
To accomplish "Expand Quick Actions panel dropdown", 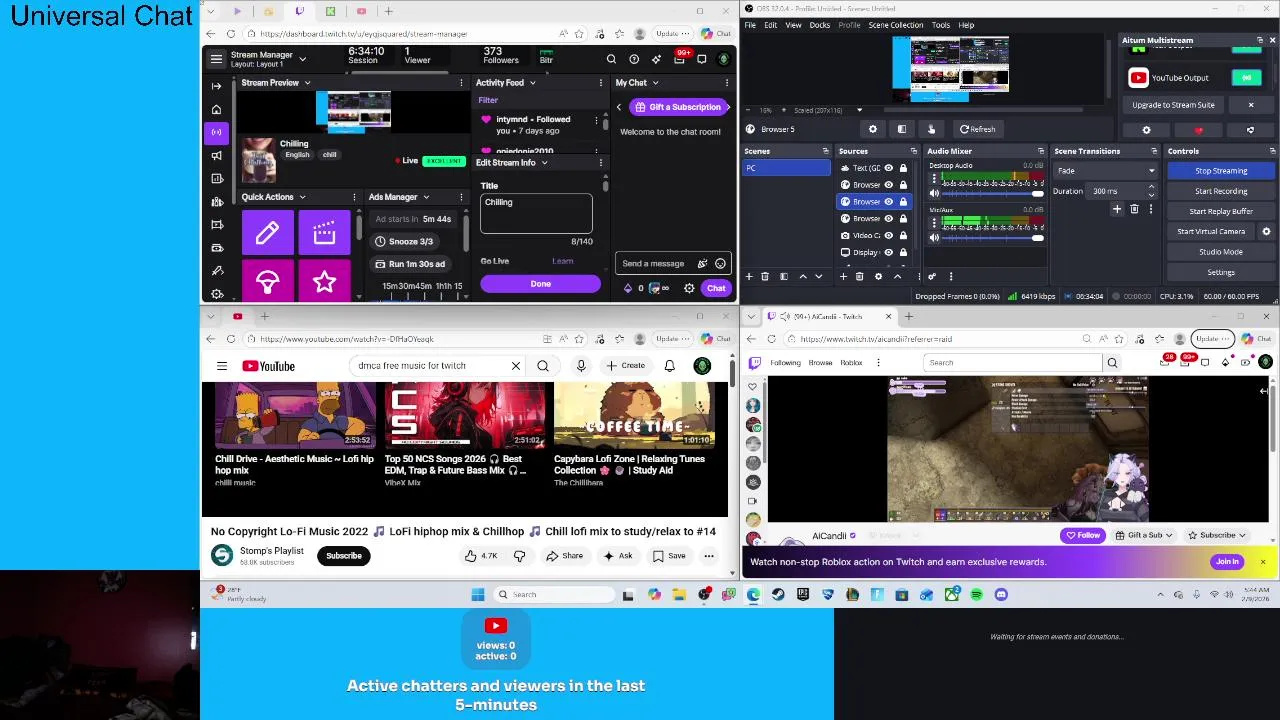I will point(302,197).
